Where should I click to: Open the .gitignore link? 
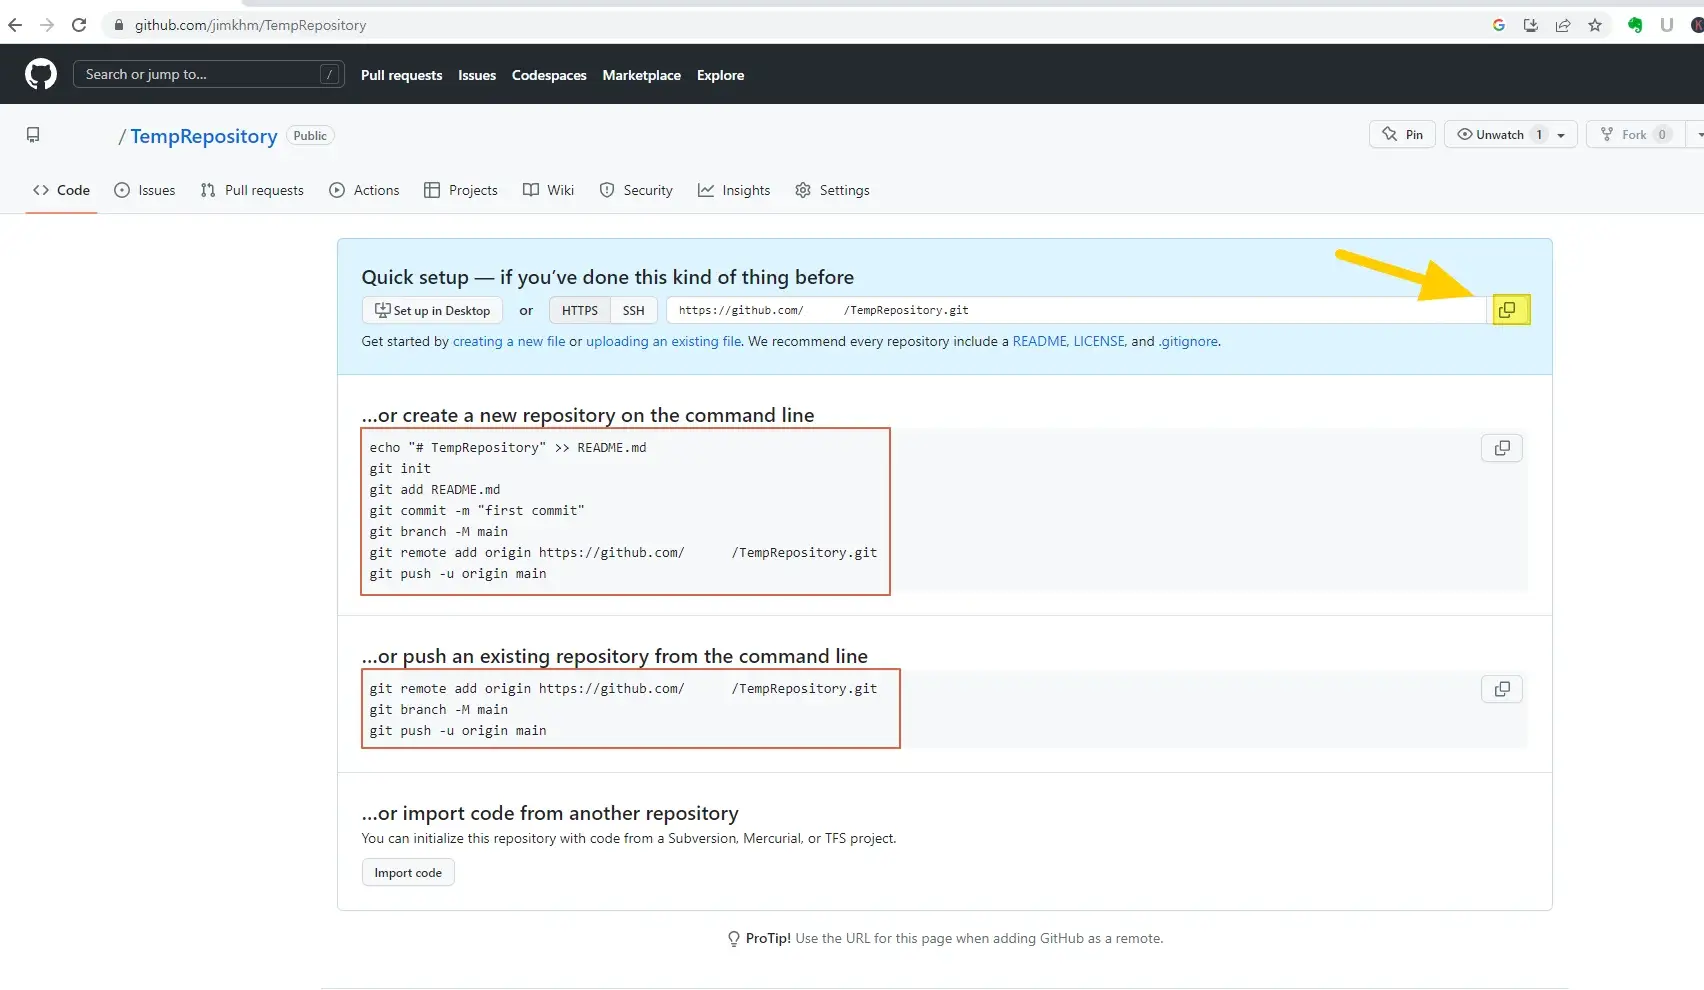1188,341
